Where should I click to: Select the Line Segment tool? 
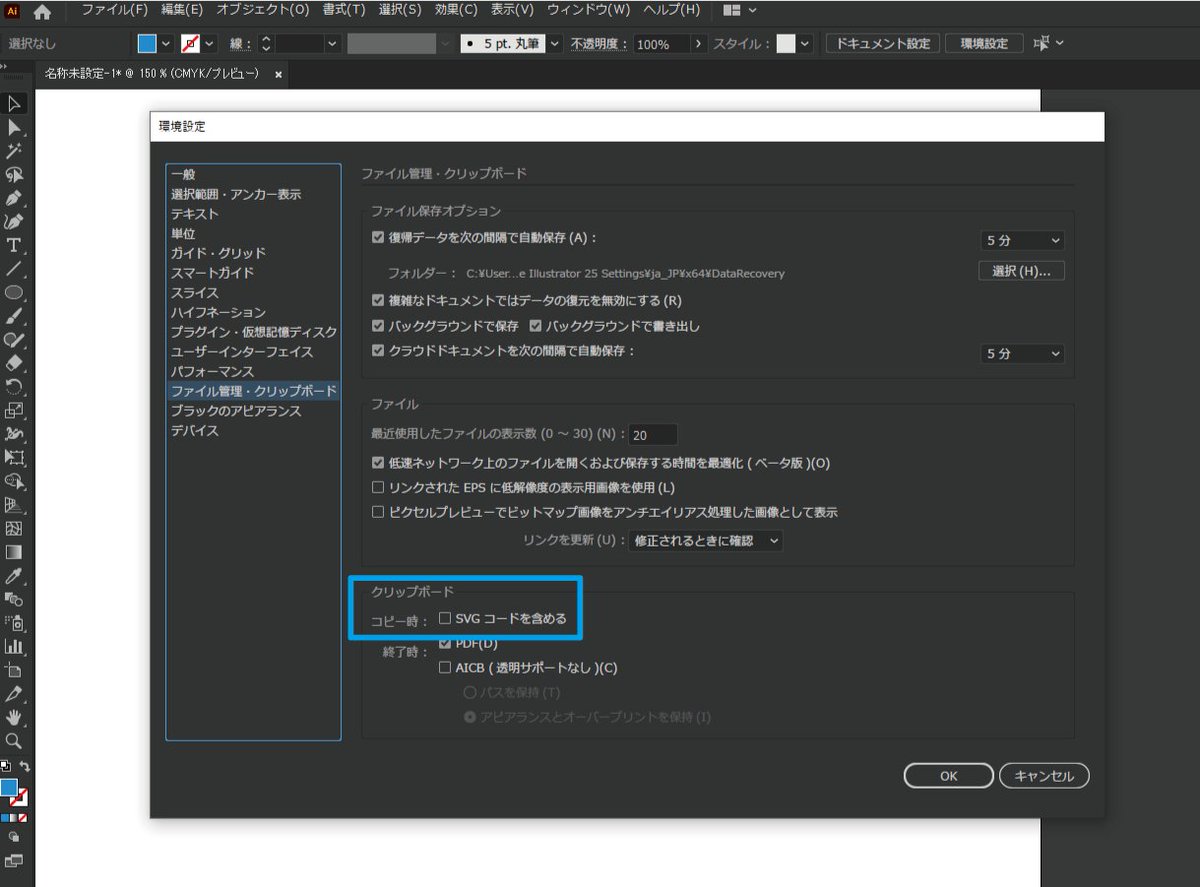tap(14, 269)
